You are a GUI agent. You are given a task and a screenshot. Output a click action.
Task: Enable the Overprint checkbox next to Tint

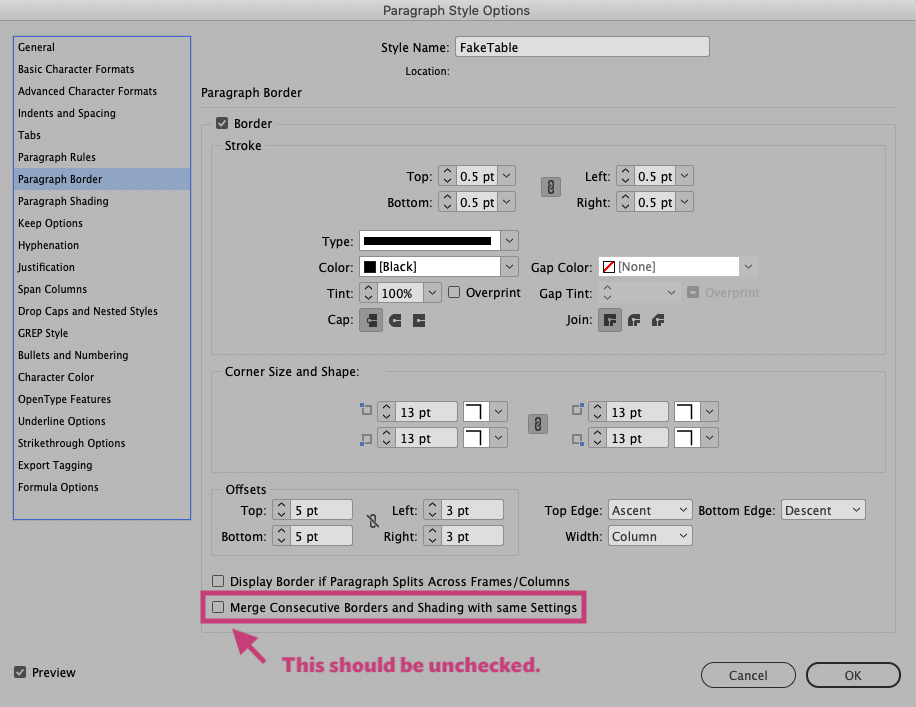coord(454,293)
